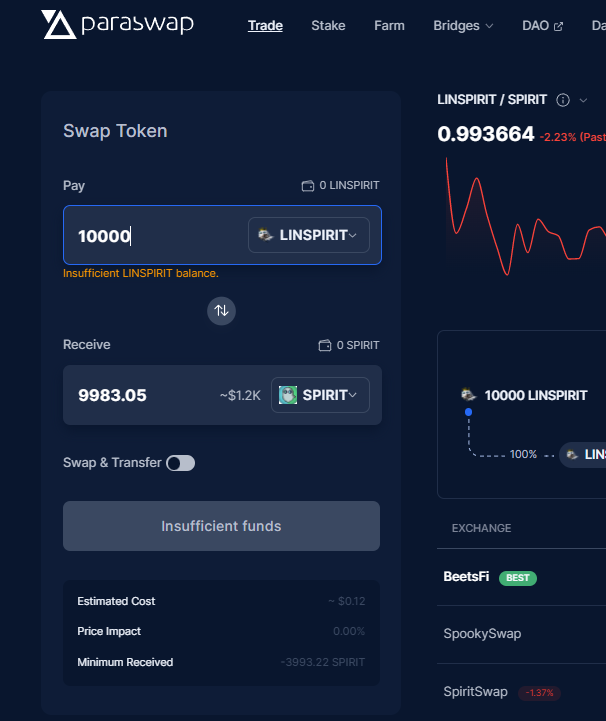
Task: Click the wallet icon next to 0 SPIRIT
Action: point(325,345)
